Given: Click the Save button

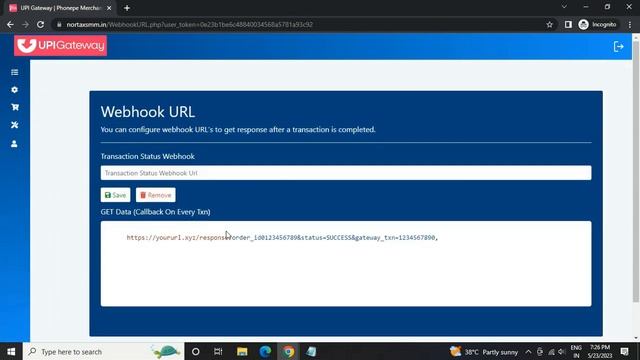Looking at the screenshot, I should (x=116, y=195).
